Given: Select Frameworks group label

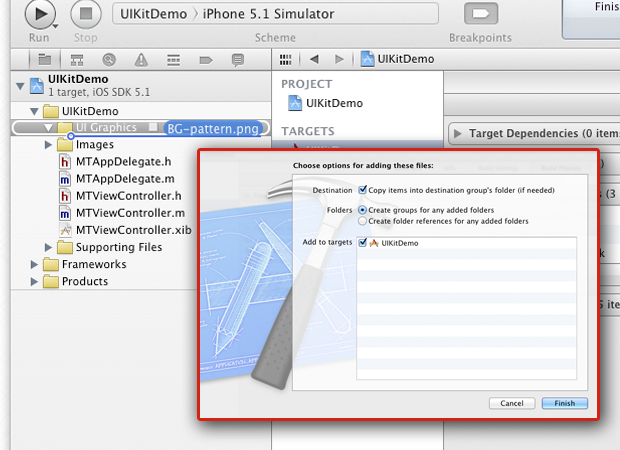Looking at the screenshot, I should point(94,265).
